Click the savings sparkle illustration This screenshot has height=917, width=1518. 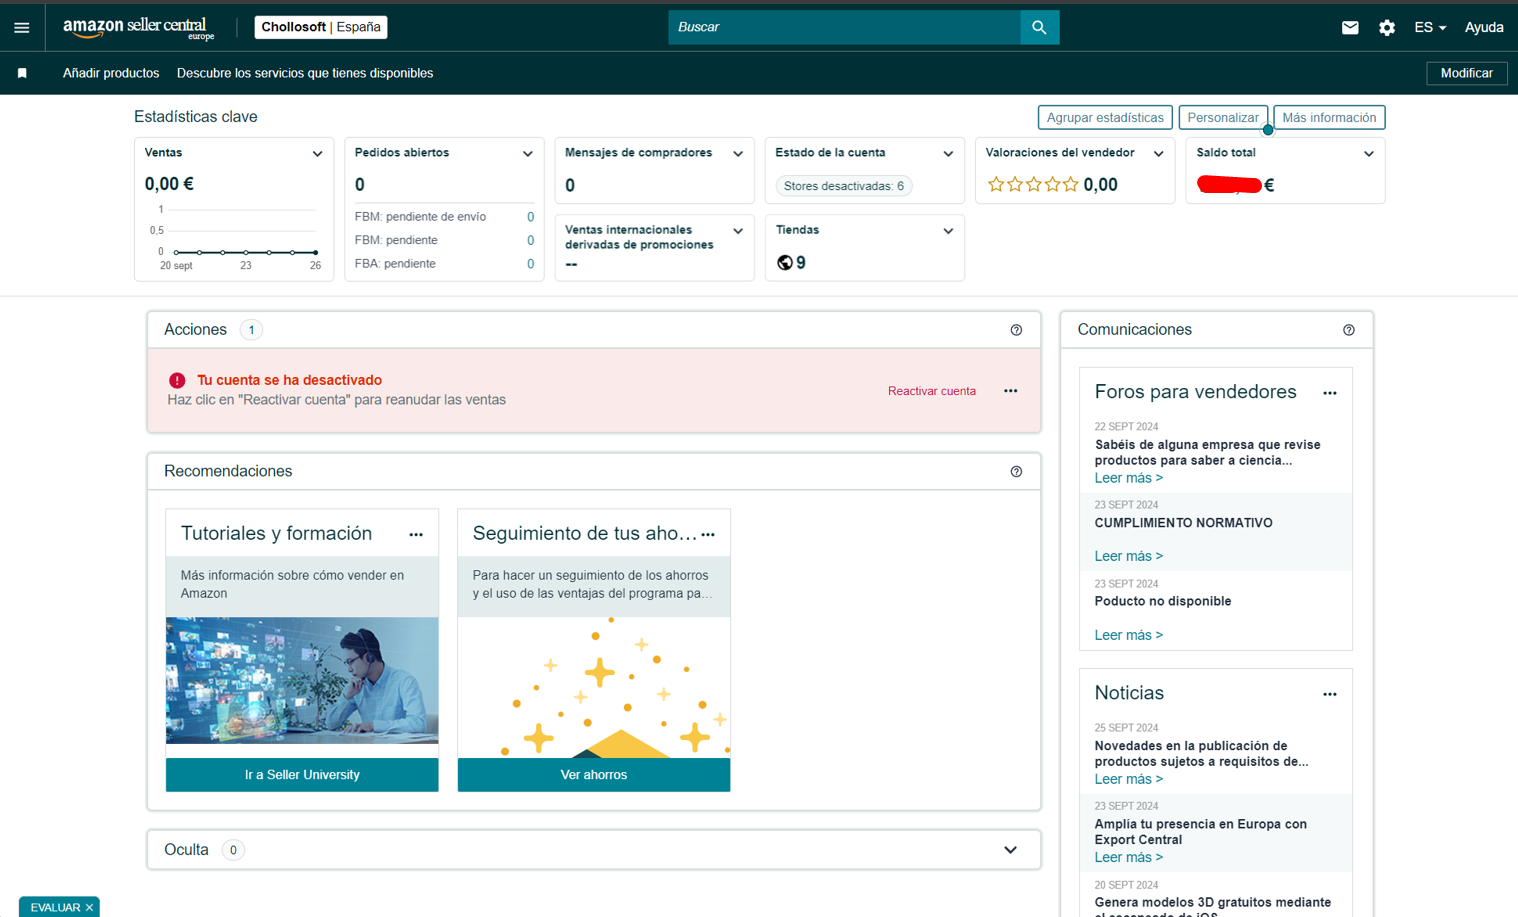tap(594, 687)
